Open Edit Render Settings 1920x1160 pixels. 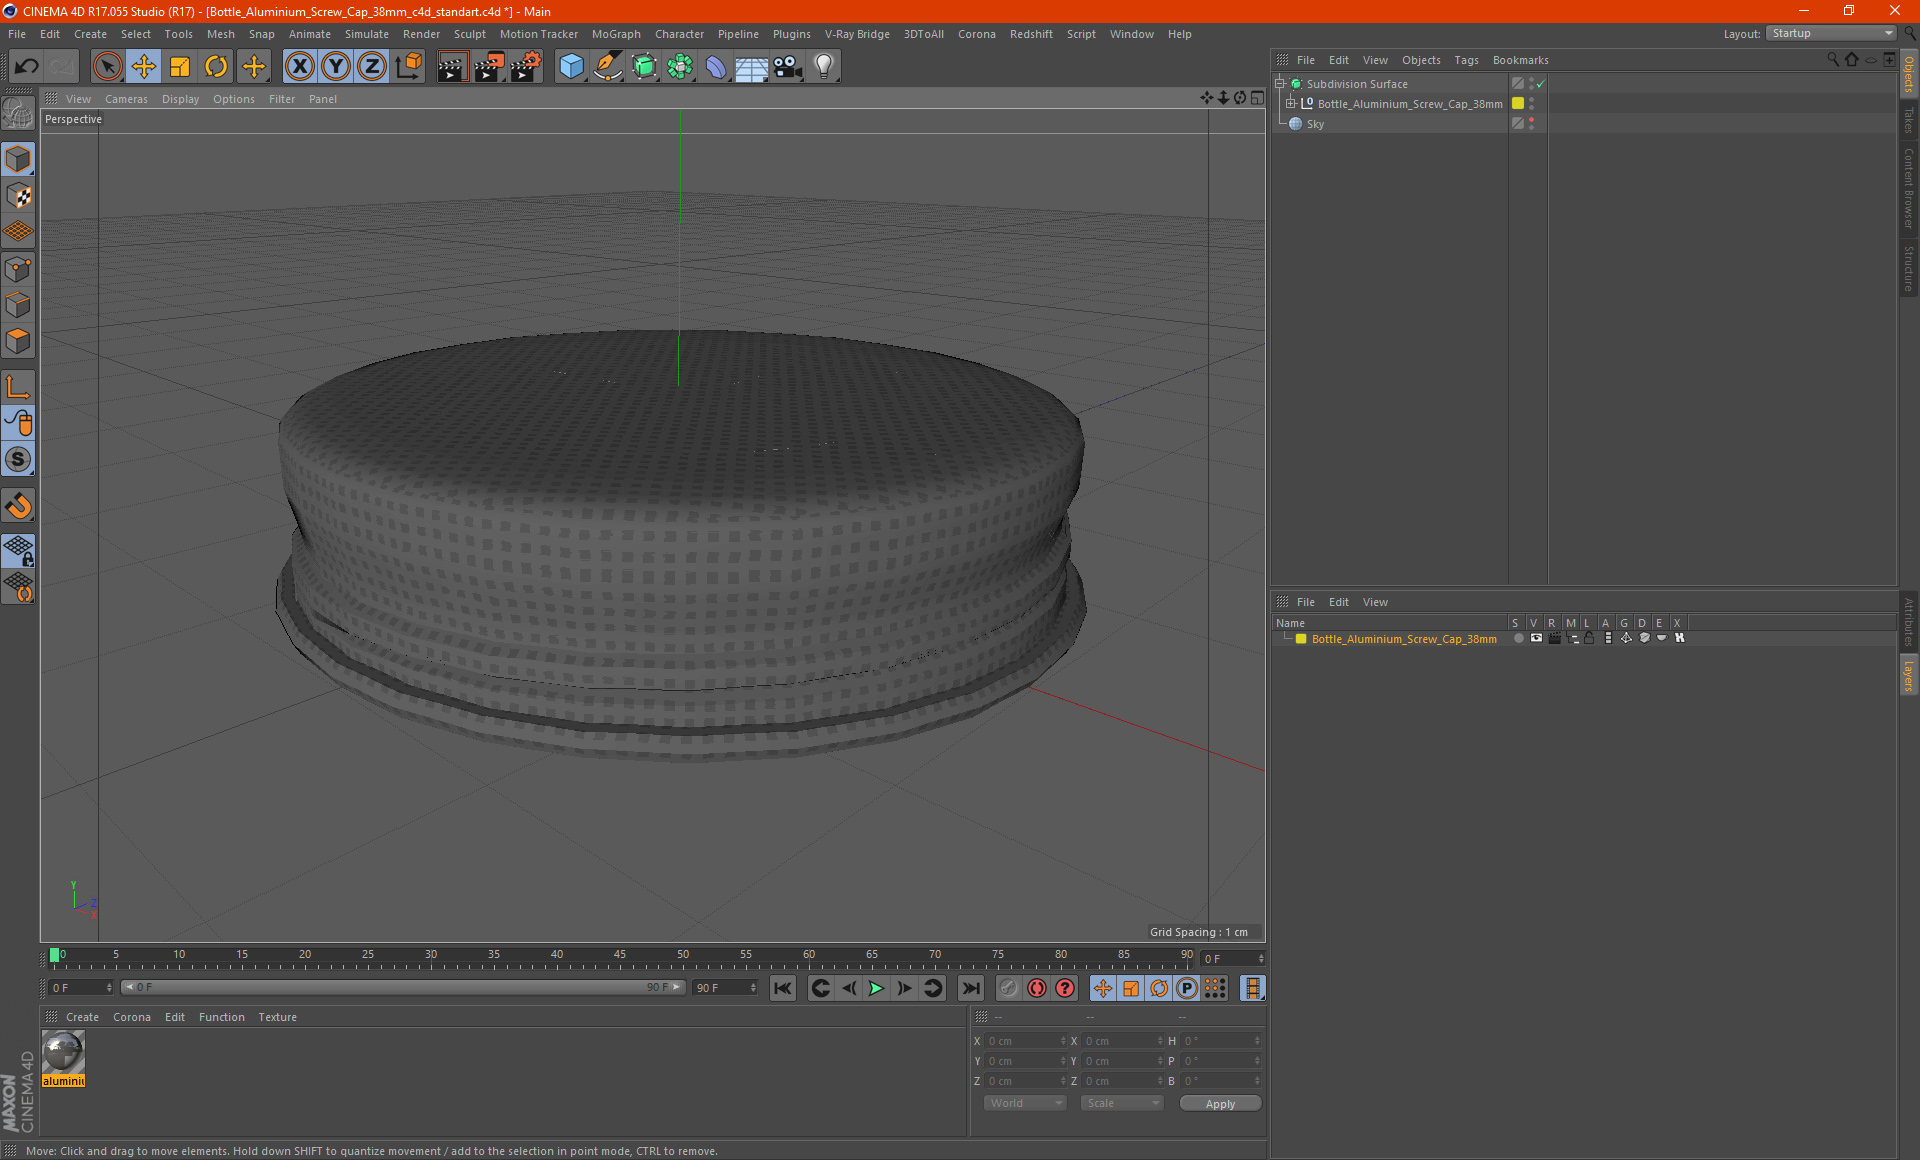(x=526, y=67)
